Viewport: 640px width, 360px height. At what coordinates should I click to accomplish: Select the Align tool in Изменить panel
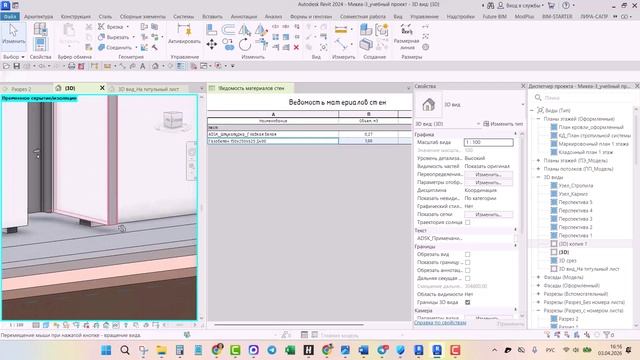211,29
